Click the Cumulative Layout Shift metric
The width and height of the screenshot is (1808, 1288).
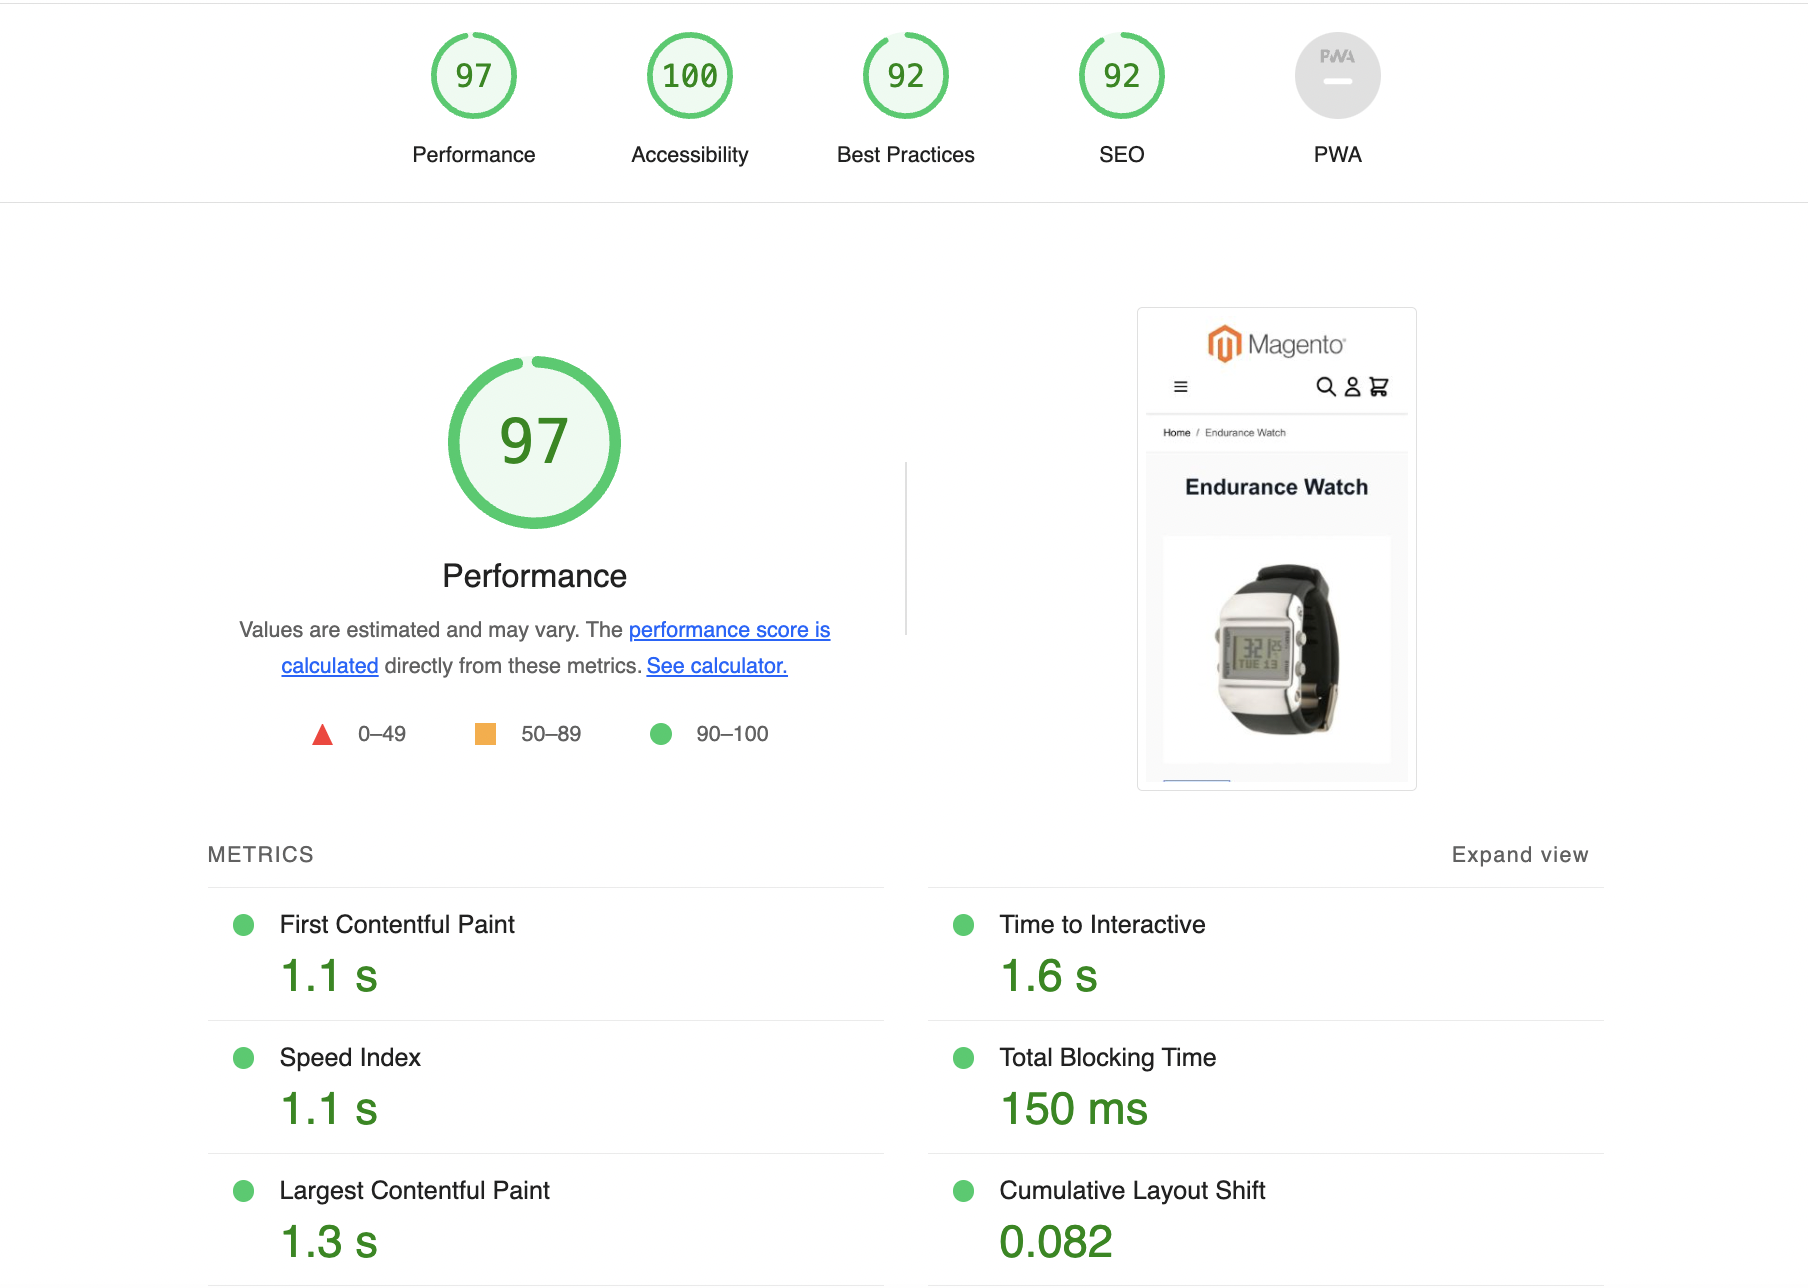[x=1132, y=1191]
